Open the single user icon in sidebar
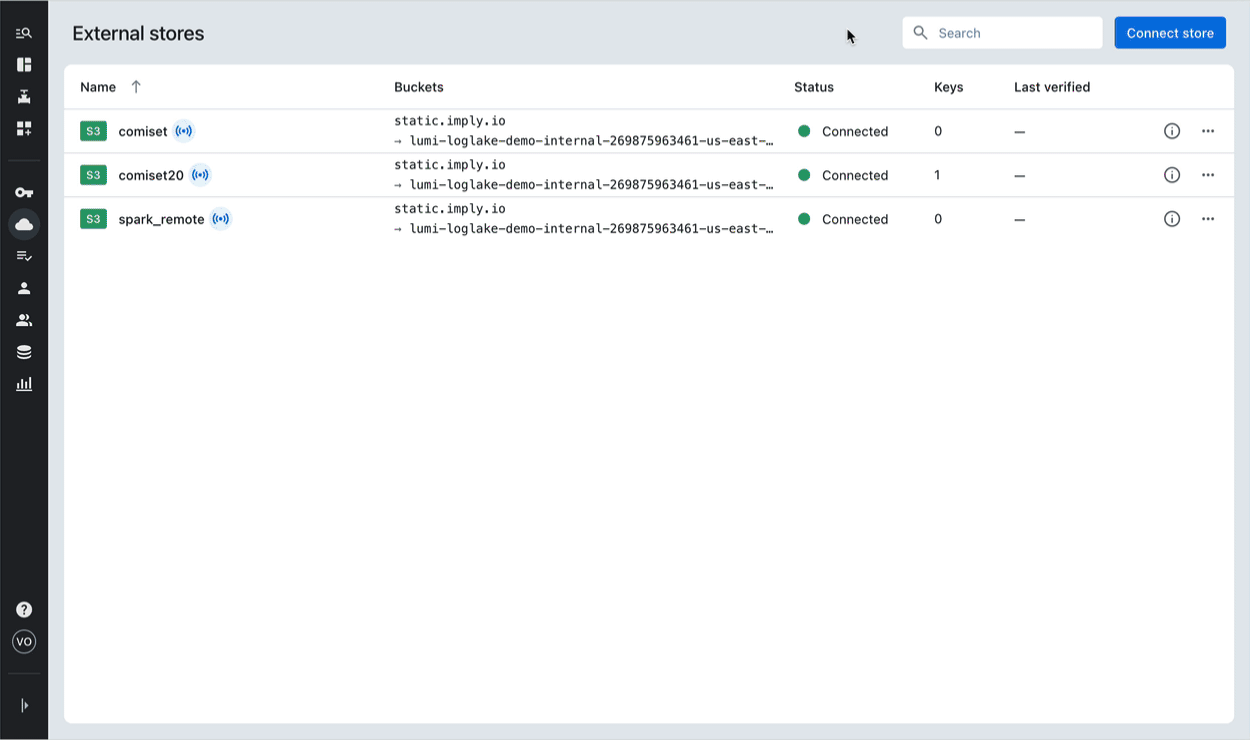 click(24, 288)
